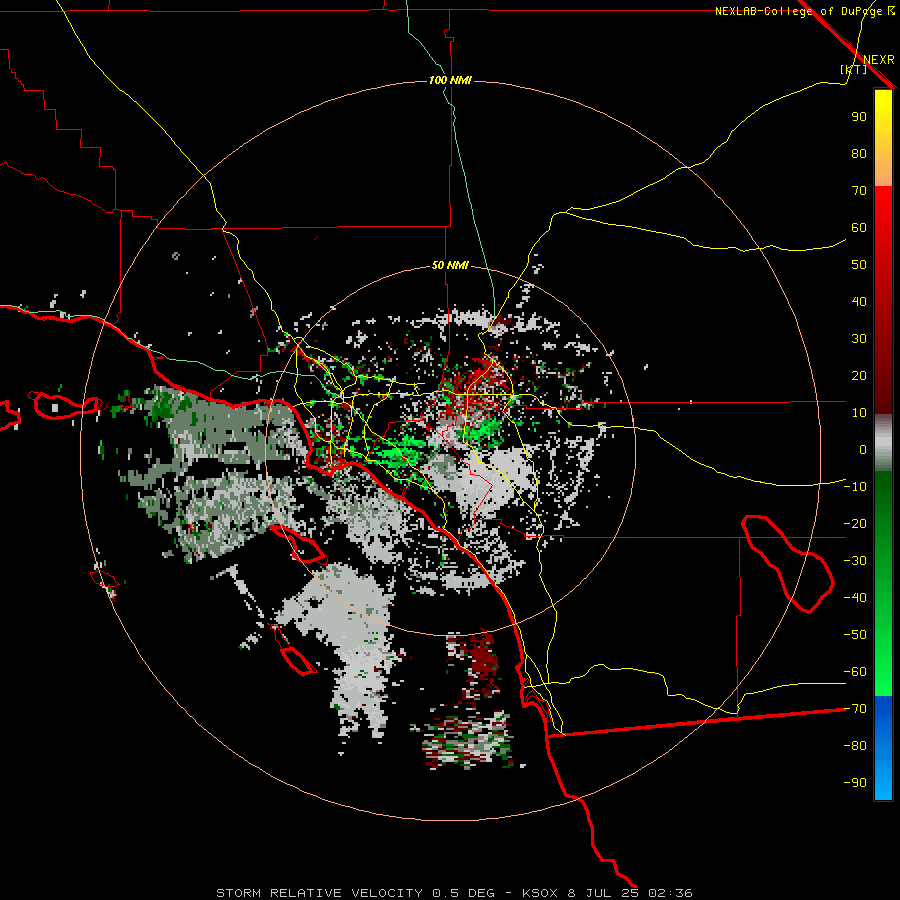The width and height of the screenshot is (900, 900).
Task: Click the -40 value on the velocity scale
Action: (x=855, y=598)
